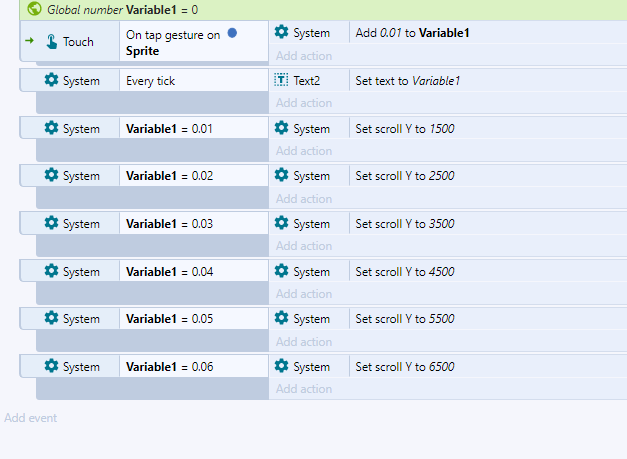Screen dimensions: 627x459
Task: Click action gear icon for Set scroll Y to 6500
Action: 282,366
